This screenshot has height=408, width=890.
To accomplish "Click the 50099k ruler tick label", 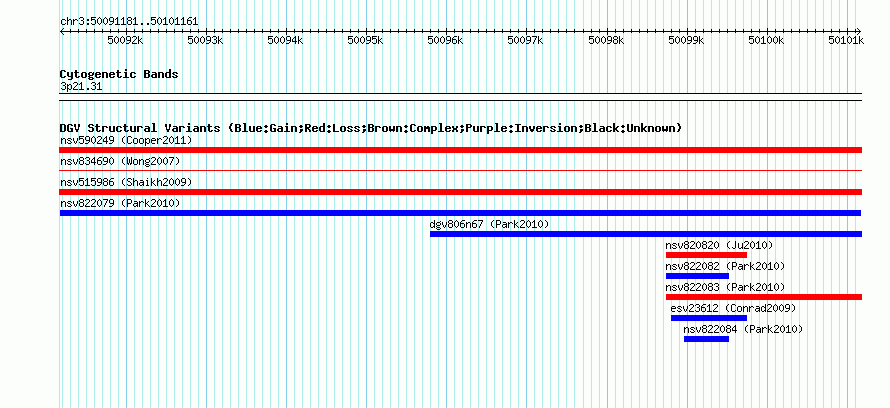I will [x=687, y=40].
